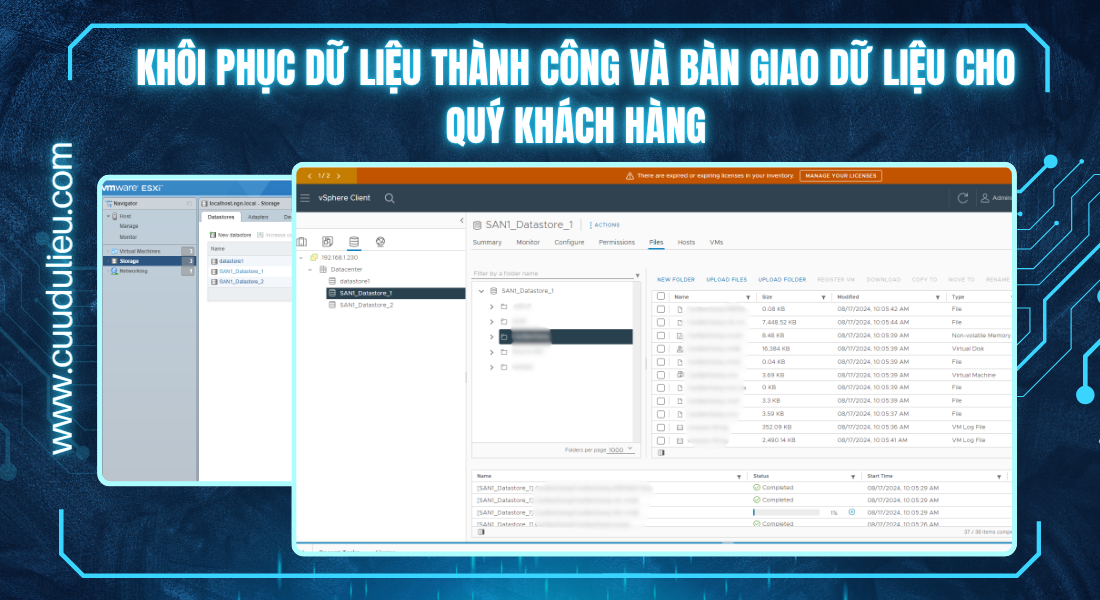The width and height of the screenshot is (1100, 600).
Task: Click the task progress bar at 1%
Action: click(786, 512)
